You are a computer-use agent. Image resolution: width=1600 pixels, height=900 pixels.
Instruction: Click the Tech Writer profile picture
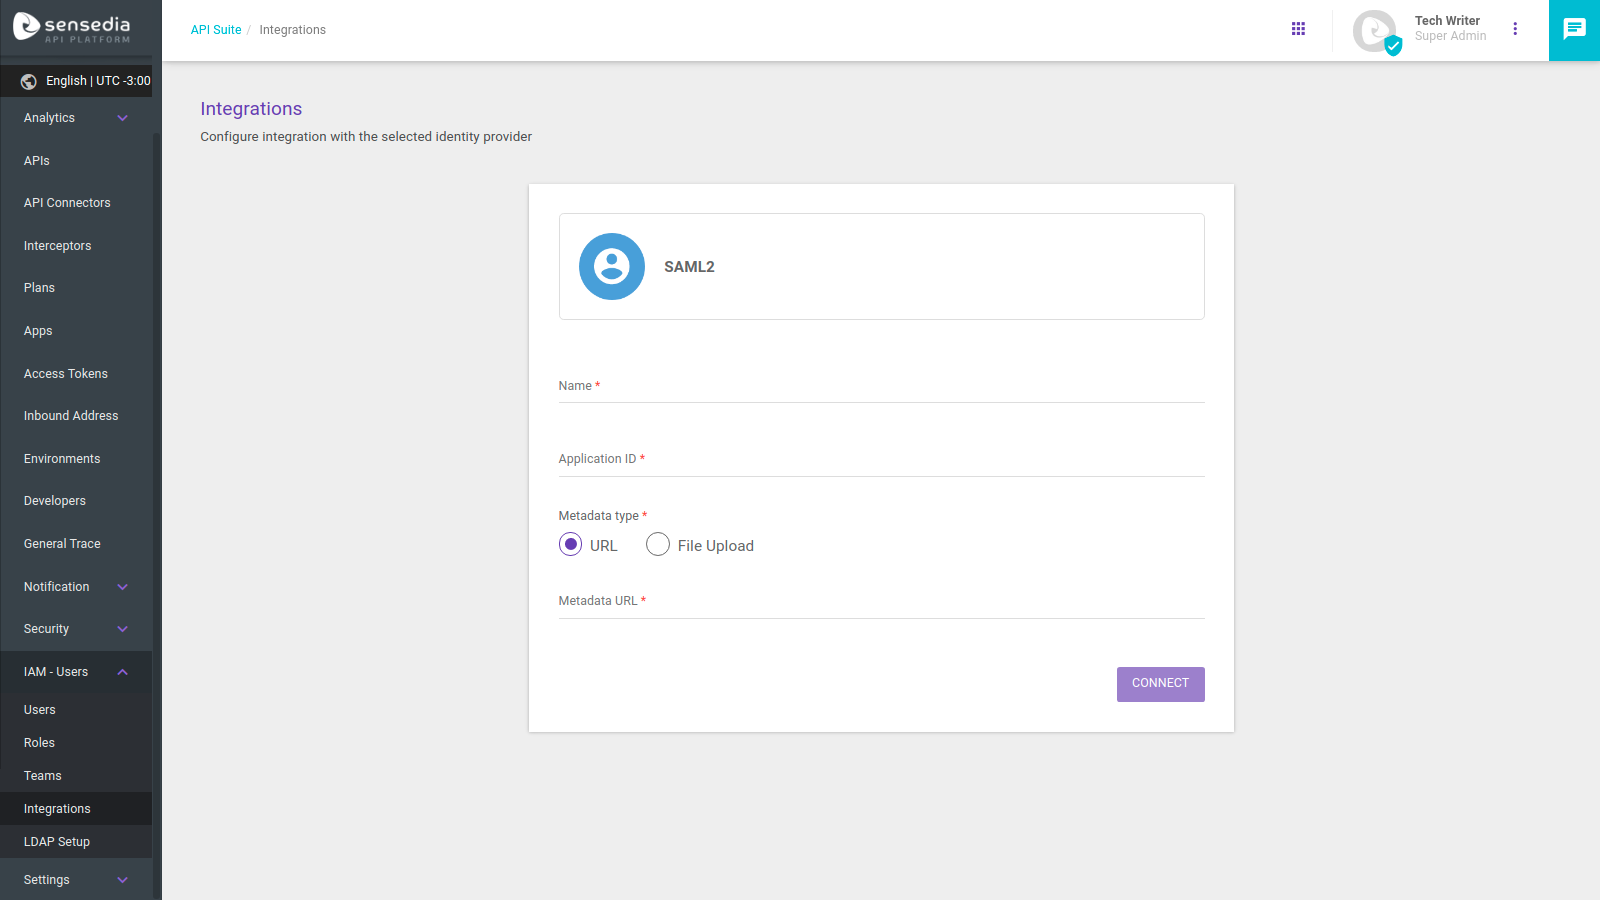(1374, 31)
